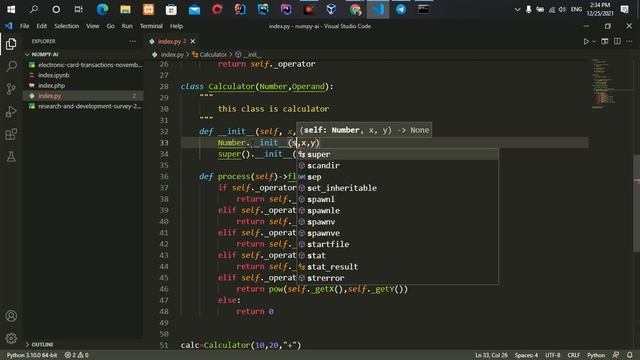640x360 pixels.
Task: Choose 'strerror' autocomplete suggestion
Action: (x=397, y=278)
